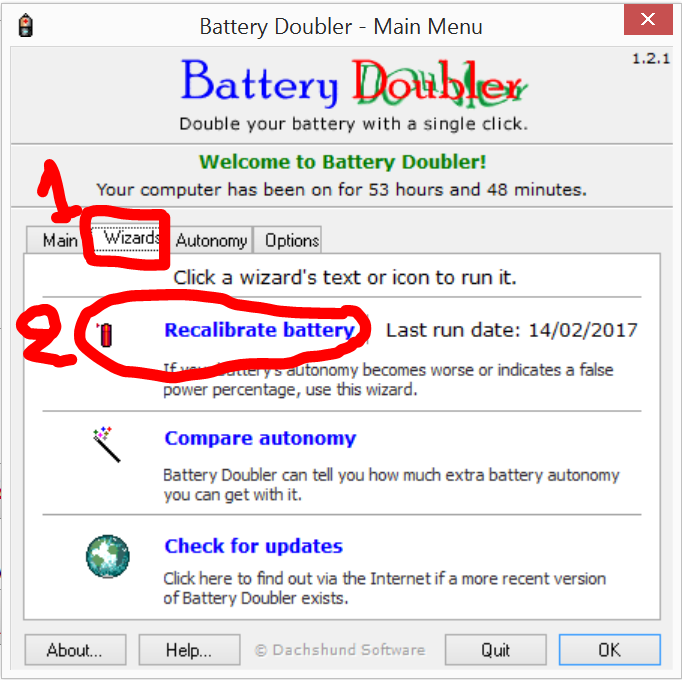
Task: Click the magic wand Compare autonomy icon
Action: tap(107, 444)
